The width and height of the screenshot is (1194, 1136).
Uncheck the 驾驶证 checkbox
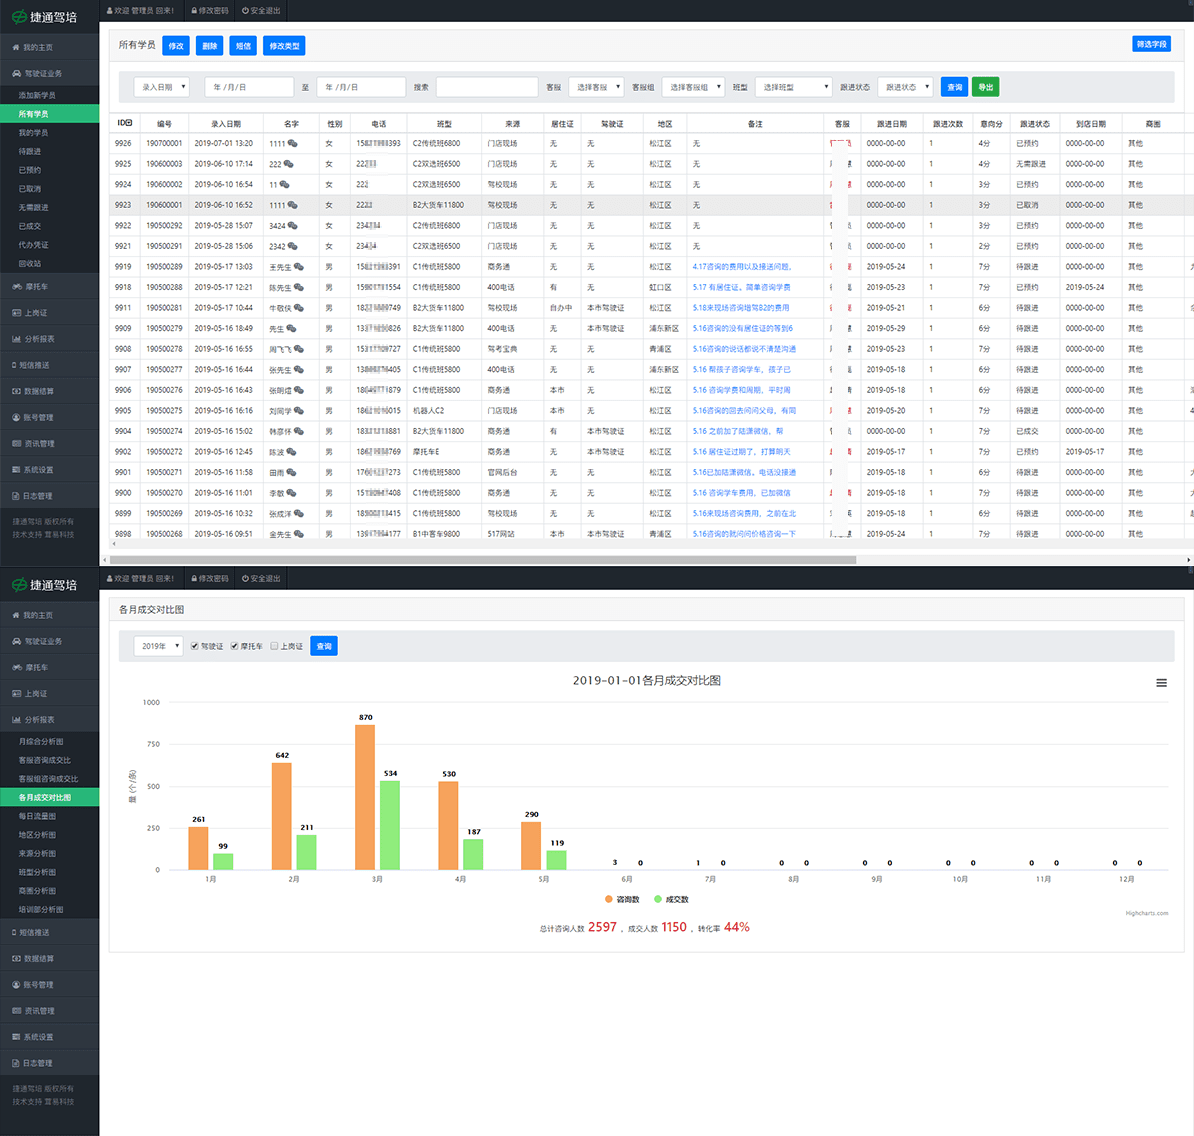coord(195,646)
